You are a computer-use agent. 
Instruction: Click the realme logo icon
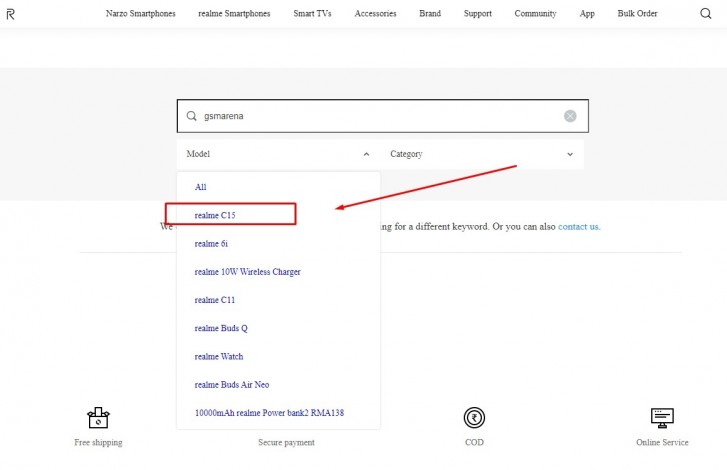(11, 14)
